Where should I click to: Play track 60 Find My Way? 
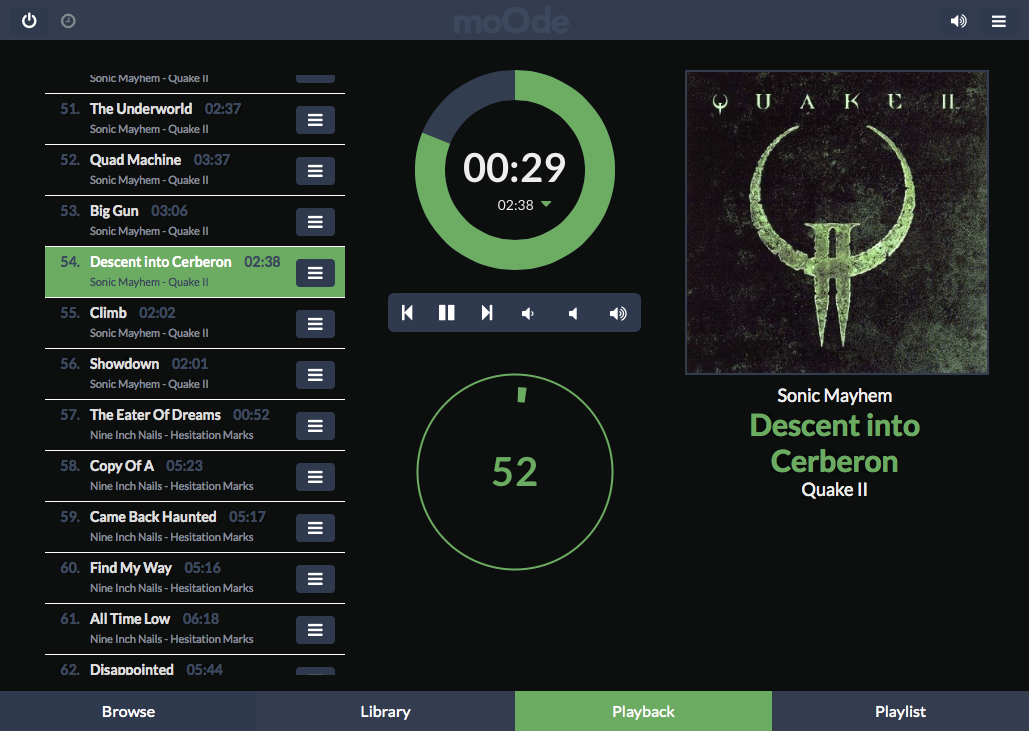click(195, 577)
